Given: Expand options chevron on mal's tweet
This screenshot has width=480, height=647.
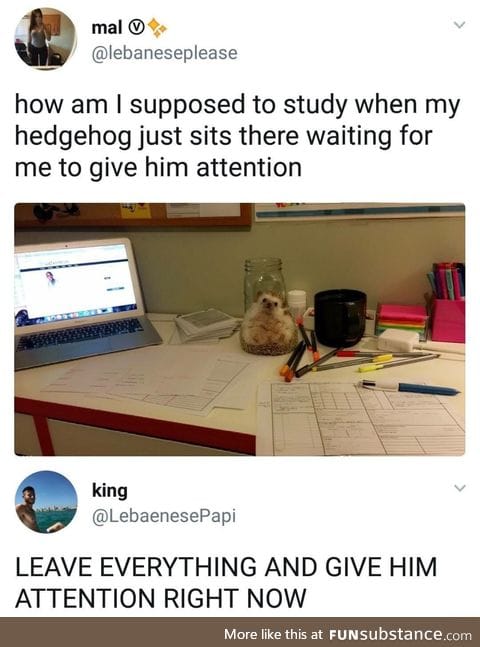Looking at the screenshot, I should (x=460, y=25).
